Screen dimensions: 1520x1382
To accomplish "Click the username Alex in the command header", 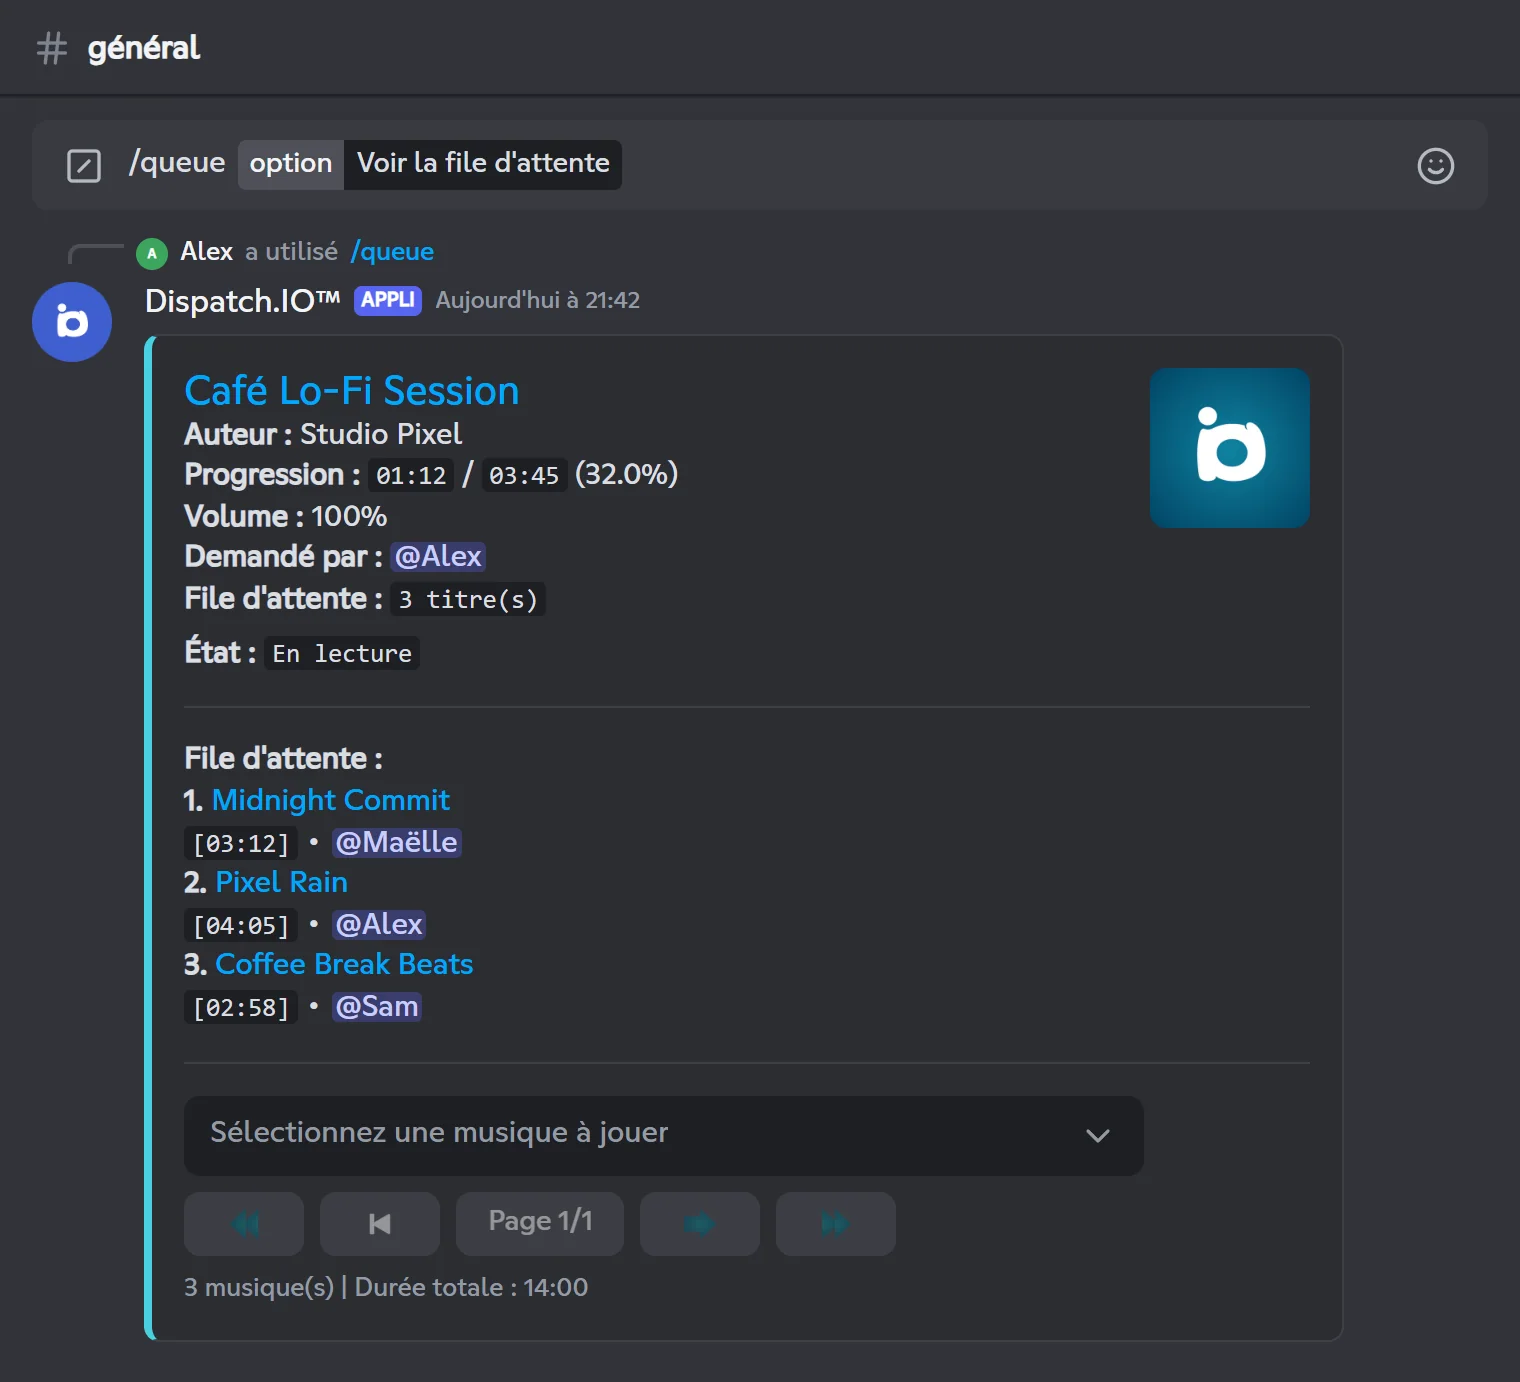I will click(x=207, y=252).
